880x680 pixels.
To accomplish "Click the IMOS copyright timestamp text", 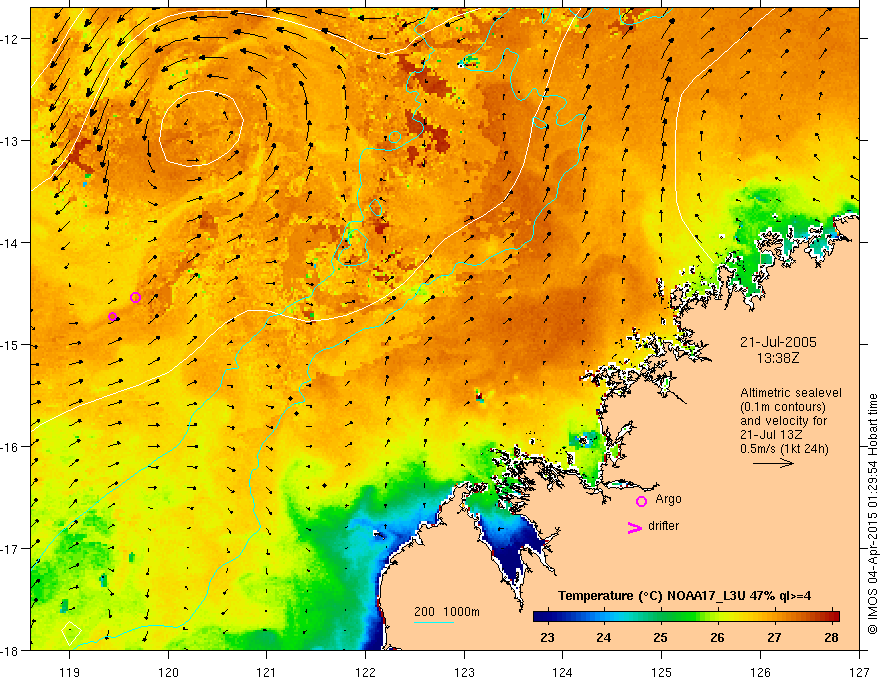I will [x=873, y=514].
